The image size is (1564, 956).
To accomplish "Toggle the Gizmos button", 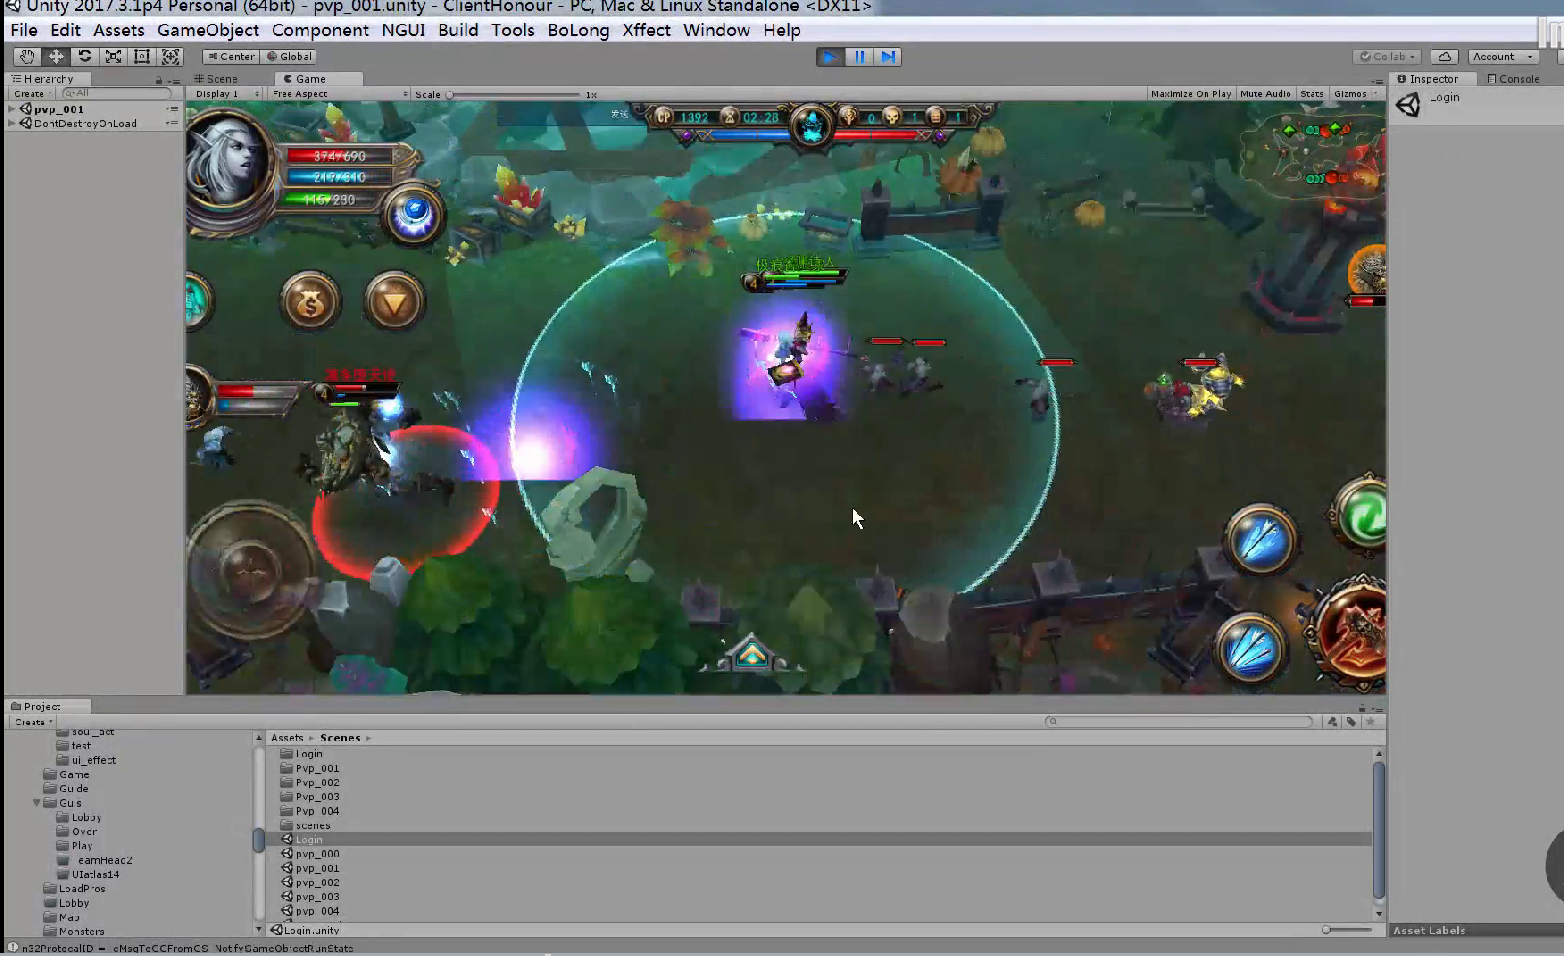I will coord(1349,94).
